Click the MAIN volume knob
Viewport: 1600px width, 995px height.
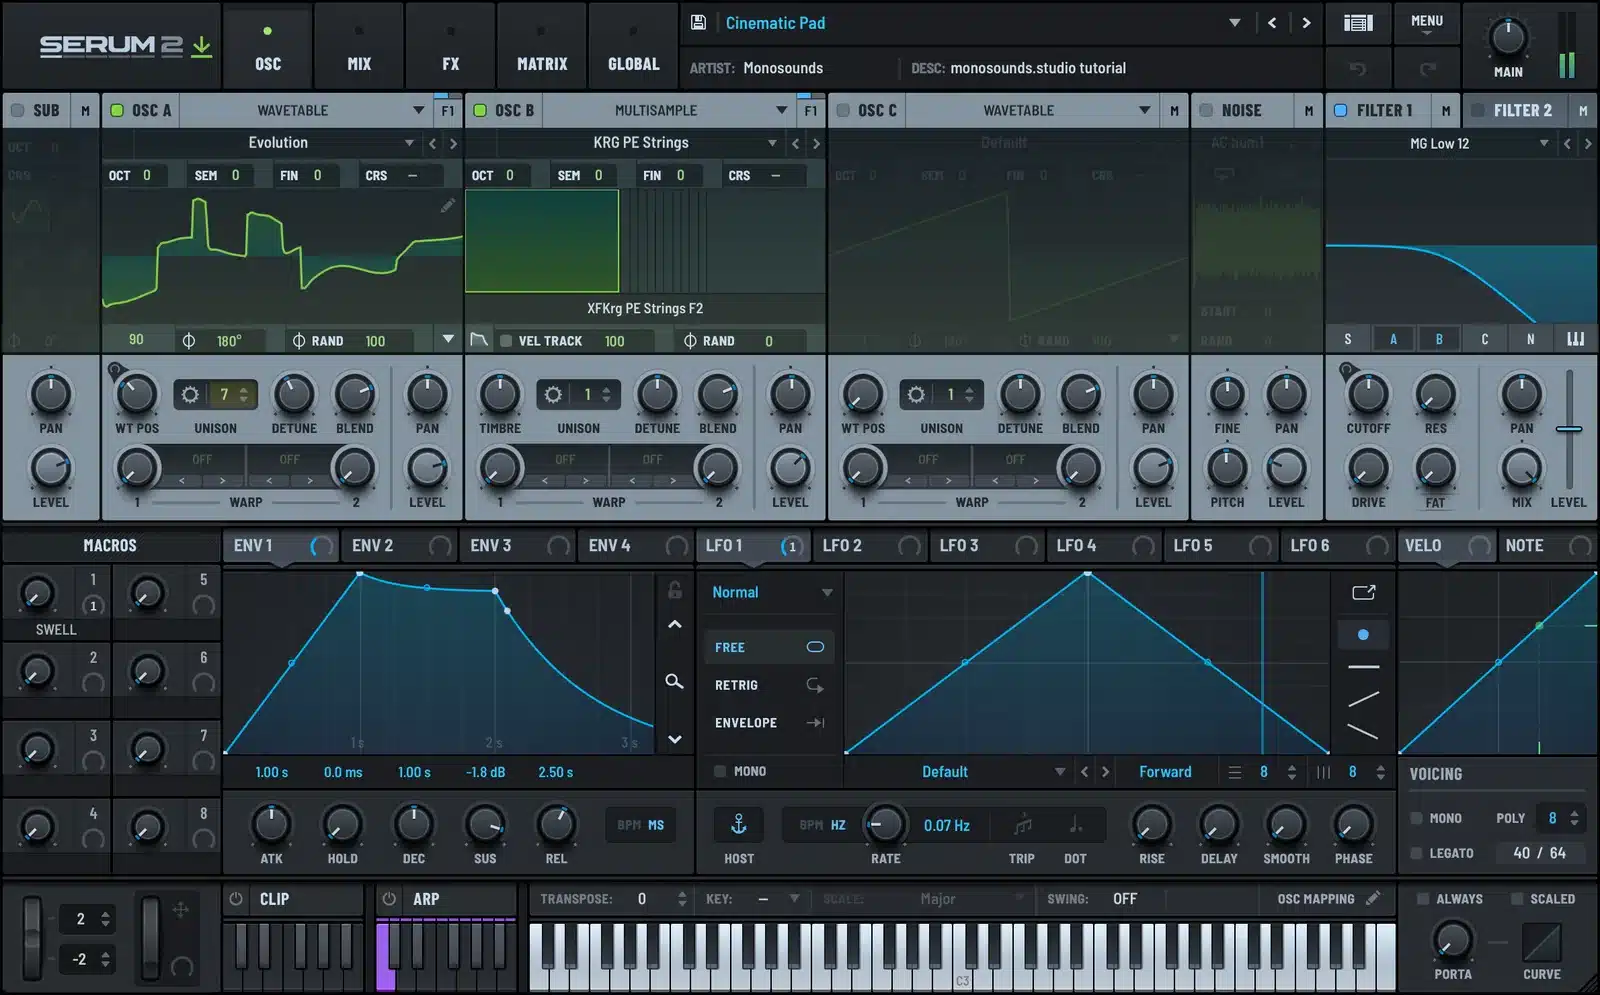click(x=1508, y=38)
